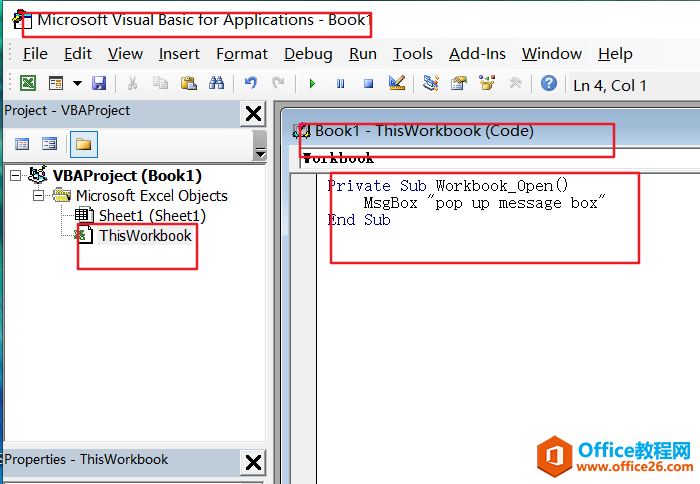The height and width of the screenshot is (484, 700).
Task: Select VBAProject (Book1) in project tree
Action: [127, 175]
